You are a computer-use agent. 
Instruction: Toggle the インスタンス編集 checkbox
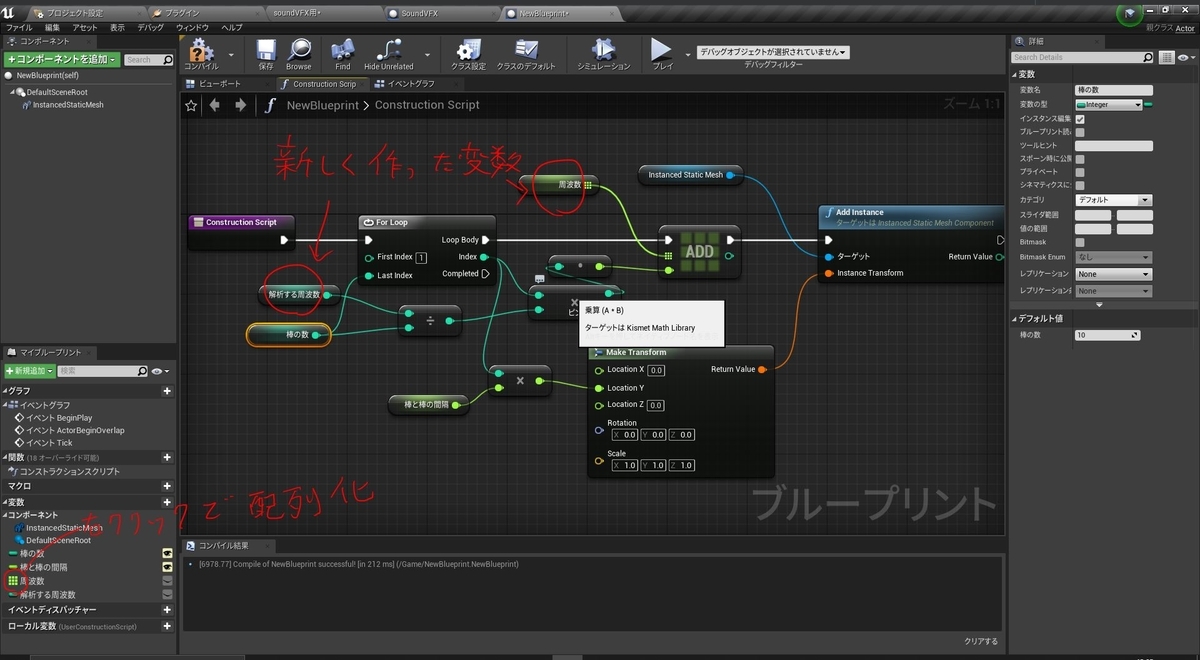1080,118
